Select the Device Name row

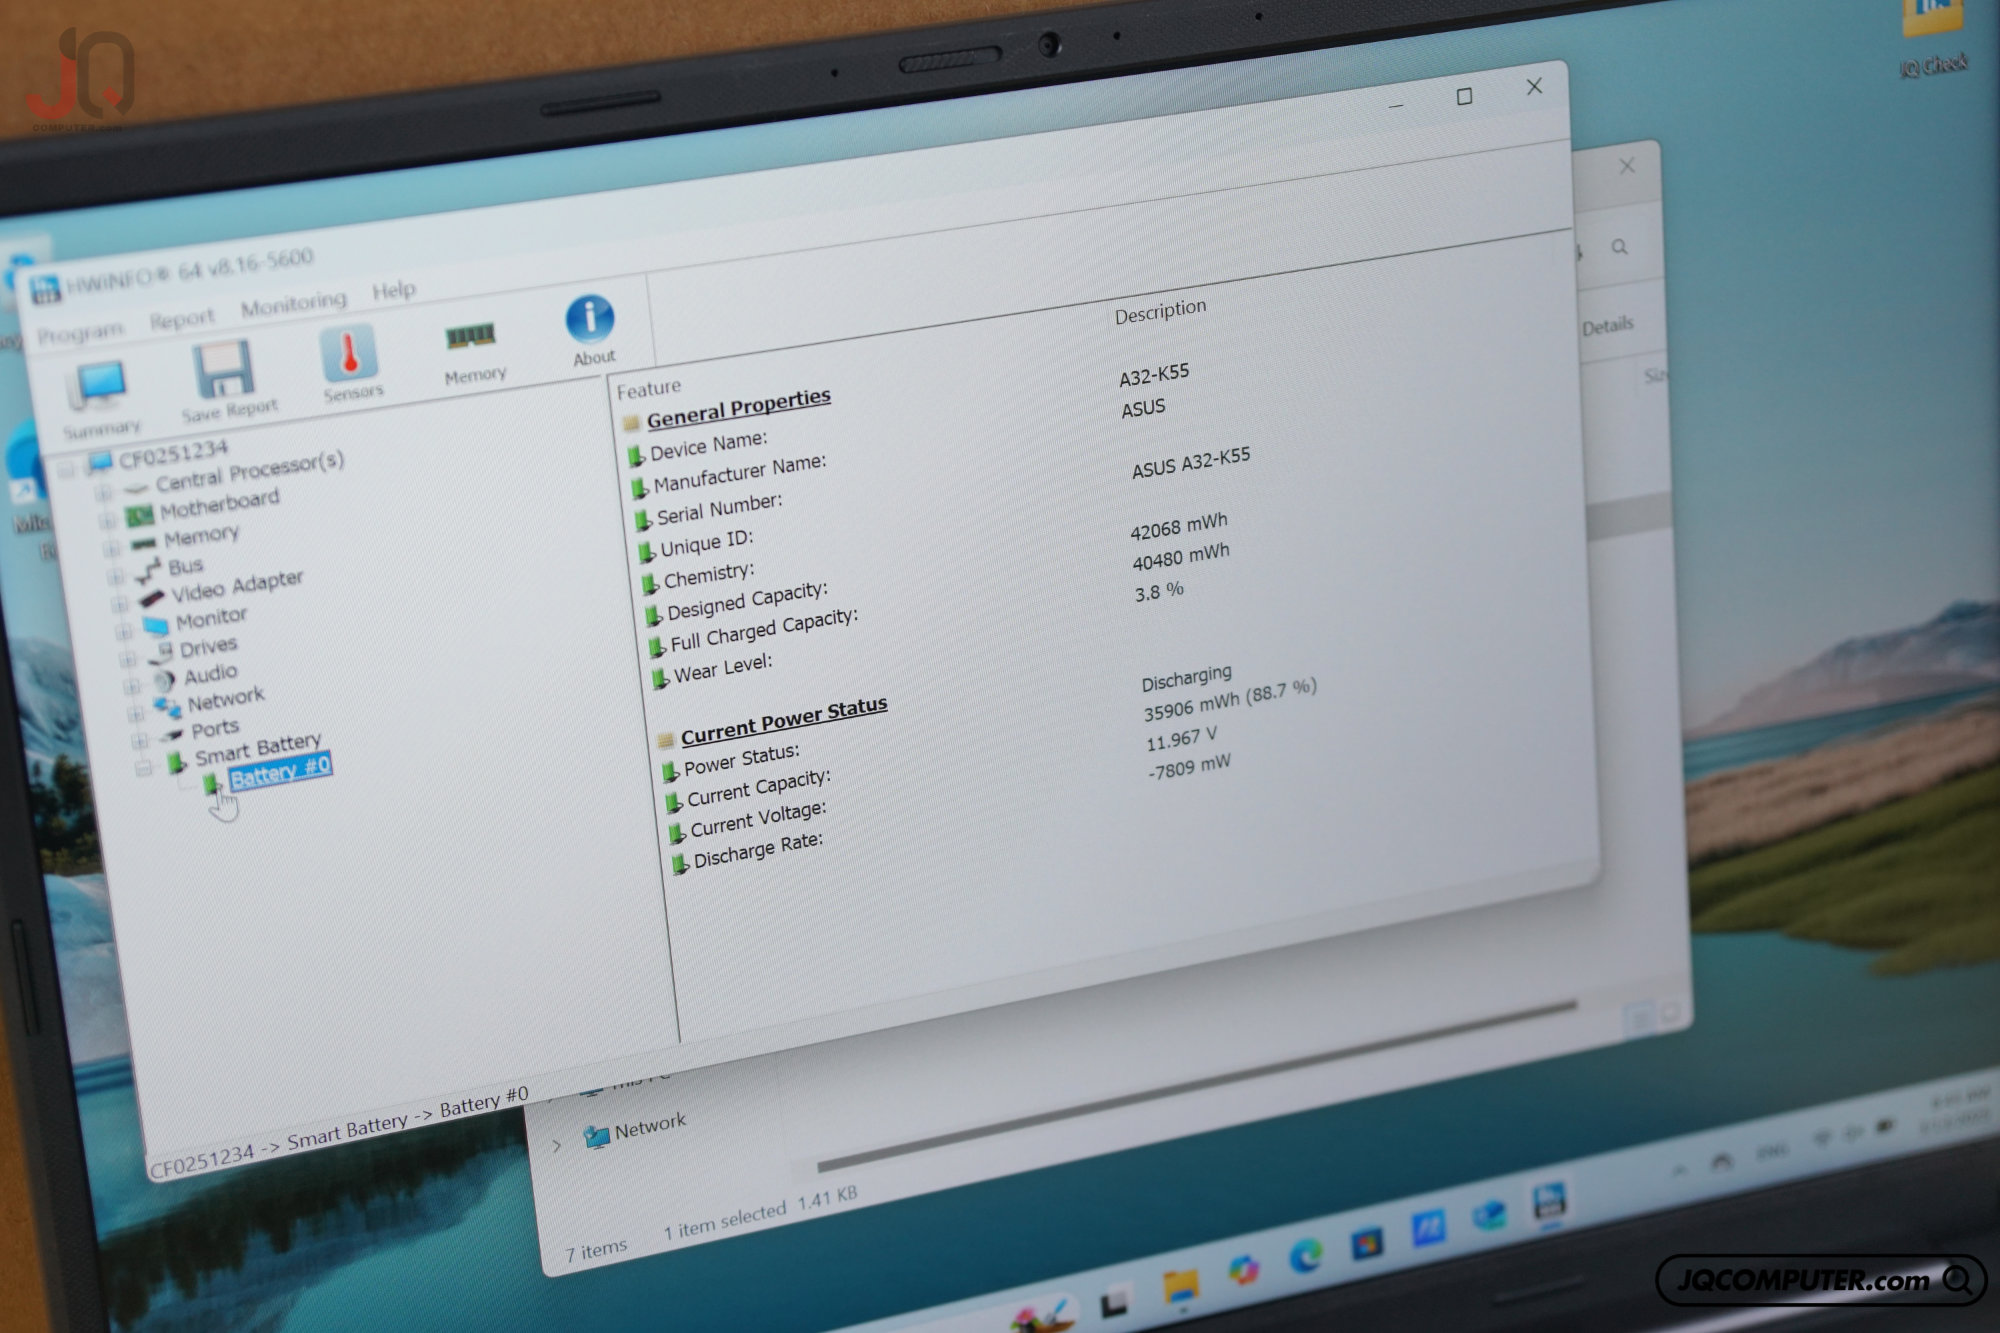click(708, 445)
